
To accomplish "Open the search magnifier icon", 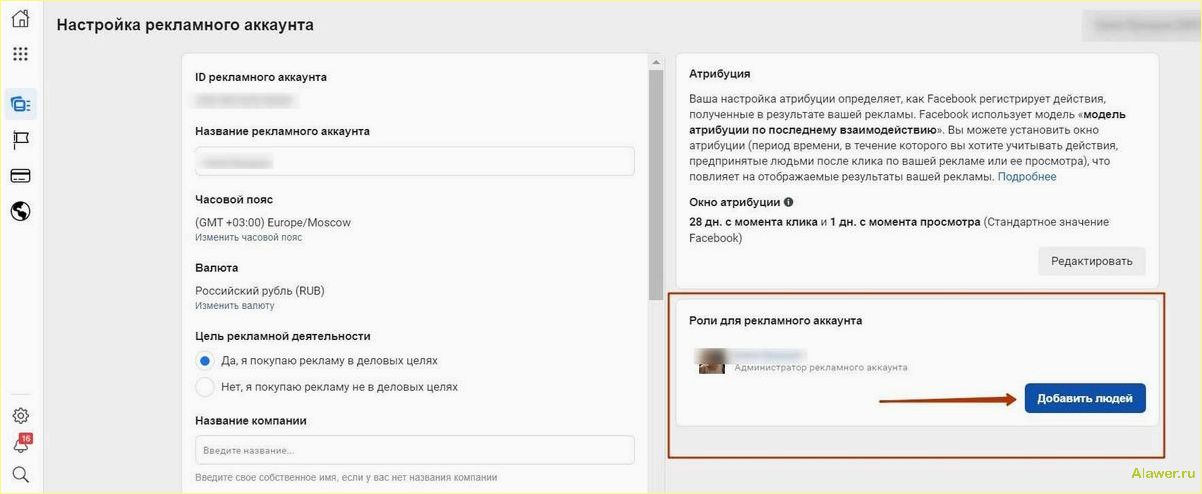I will click(x=20, y=474).
